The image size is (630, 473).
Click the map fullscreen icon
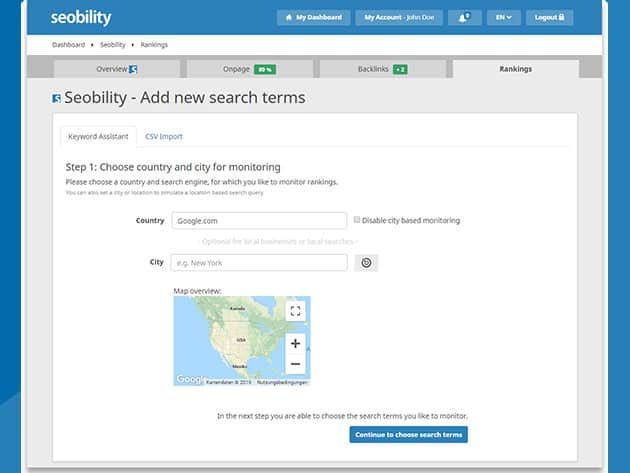[x=295, y=311]
